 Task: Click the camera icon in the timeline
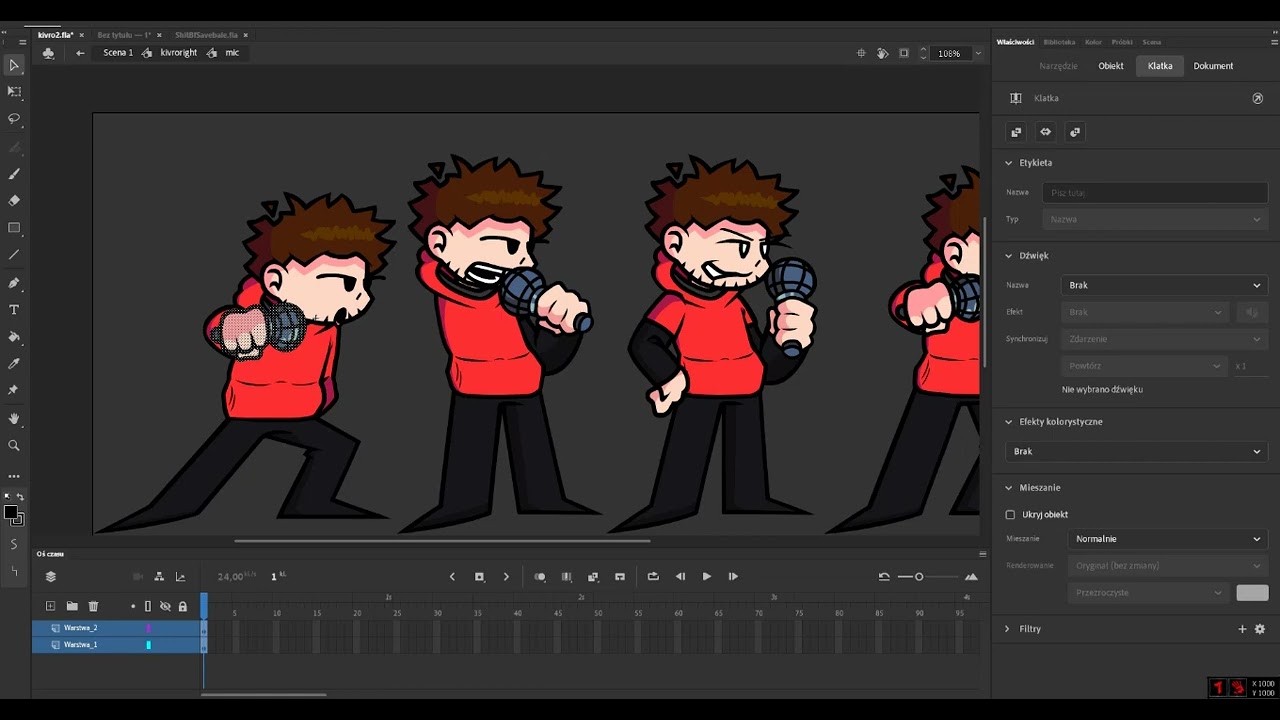coord(138,576)
